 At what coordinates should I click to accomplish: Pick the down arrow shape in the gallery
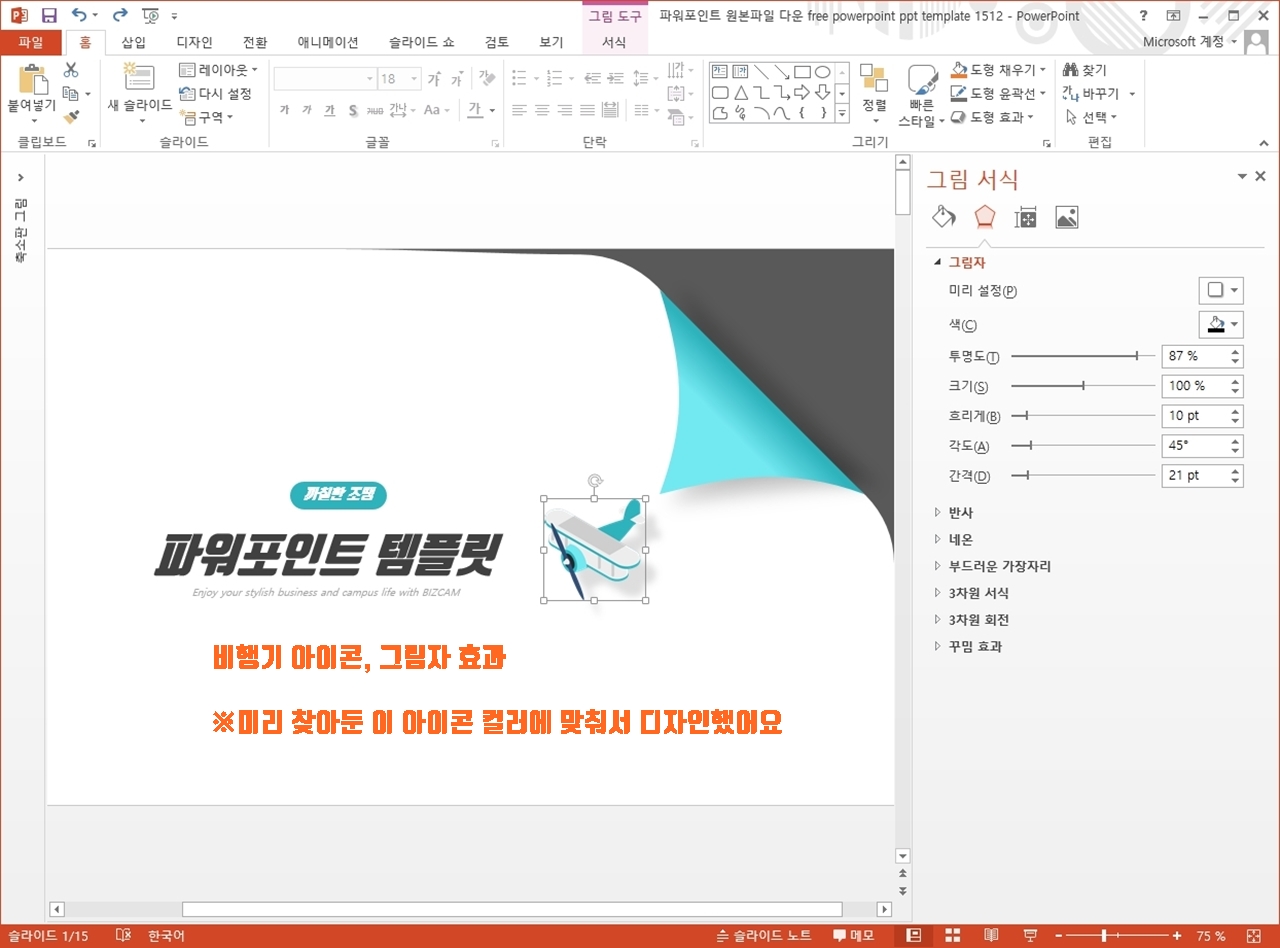[x=822, y=92]
